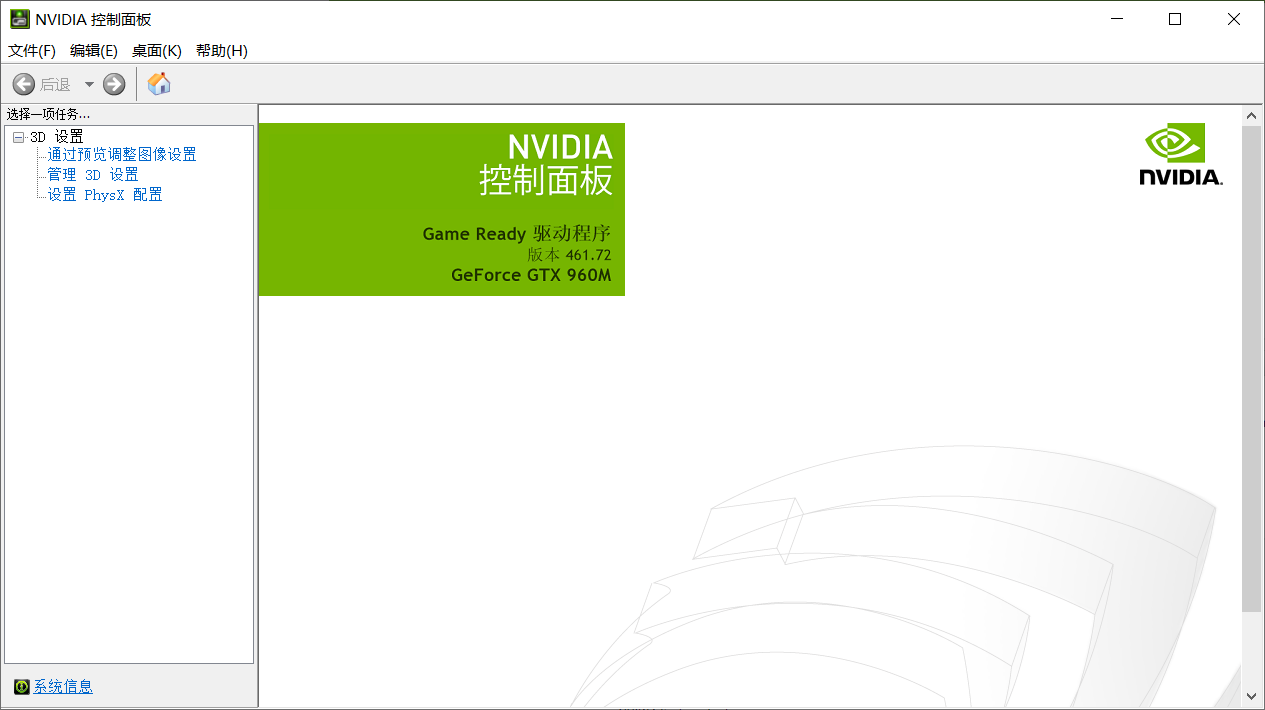Go to the Home page icon

point(159,84)
